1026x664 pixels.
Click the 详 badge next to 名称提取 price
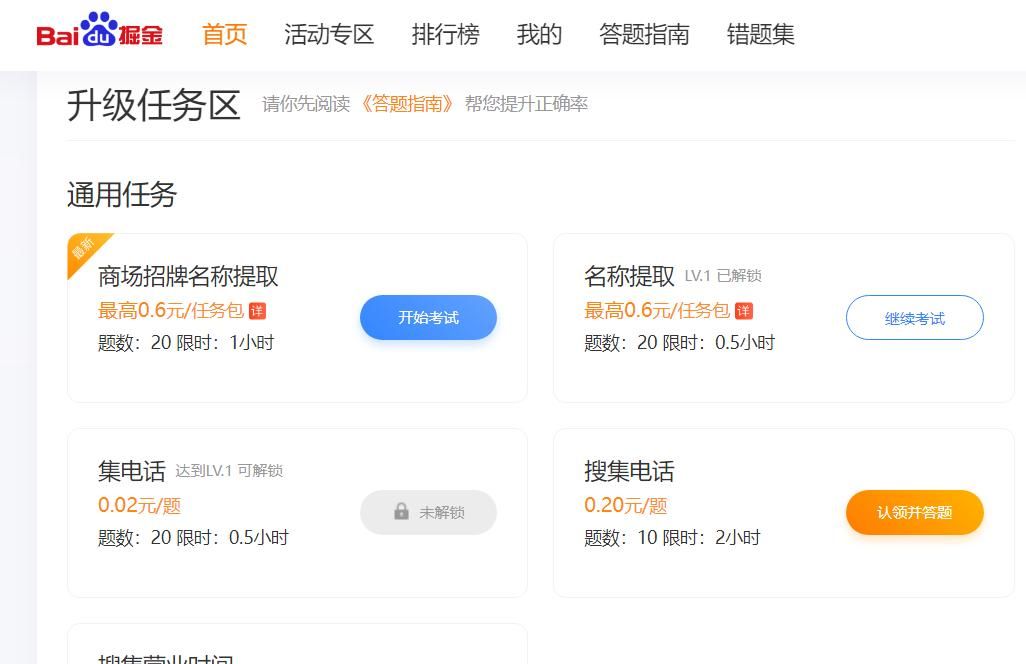pyautogui.click(x=742, y=312)
